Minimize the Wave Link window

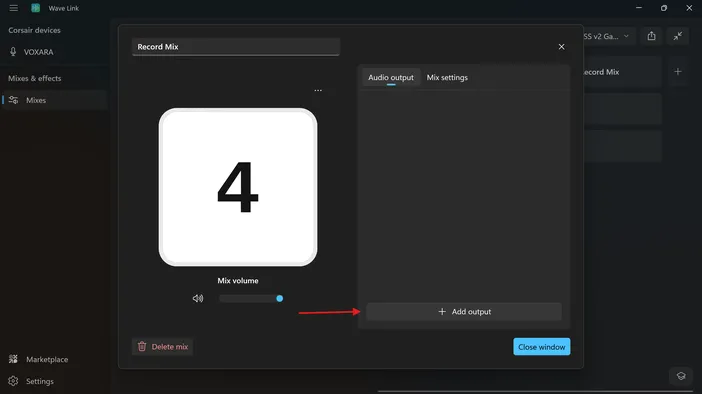[639, 8]
